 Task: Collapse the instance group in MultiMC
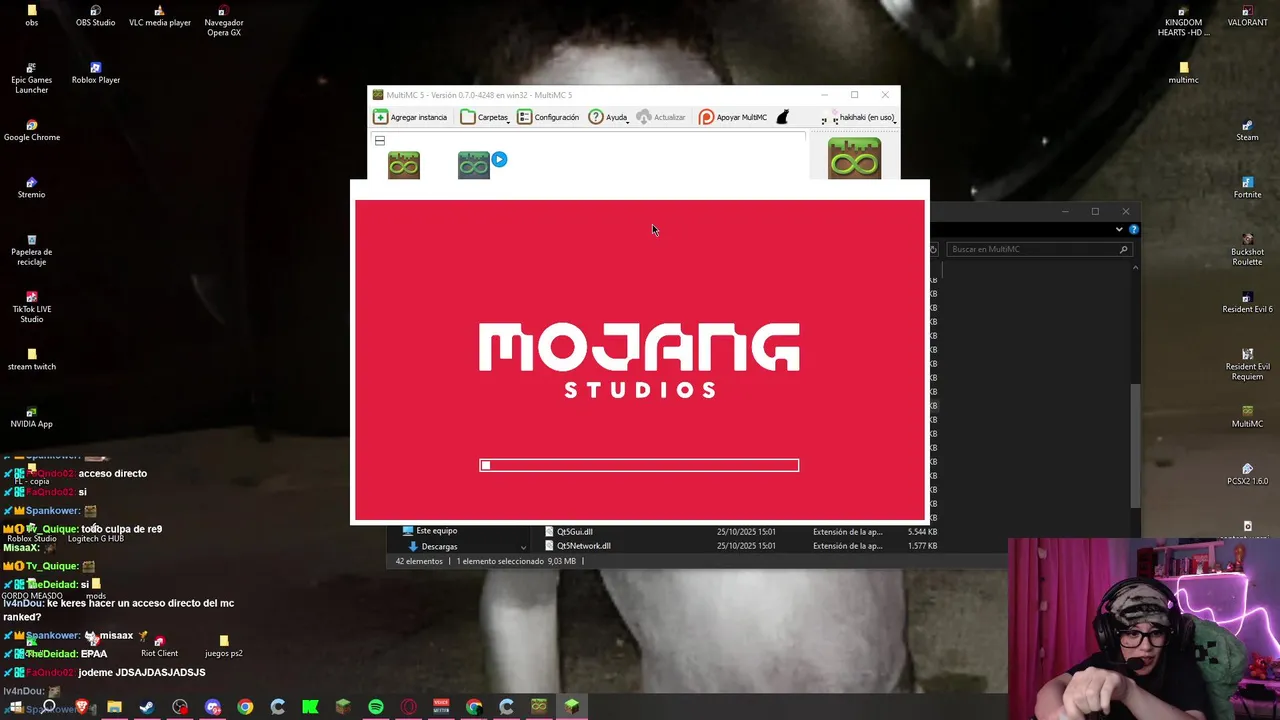click(x=380, y=141)
